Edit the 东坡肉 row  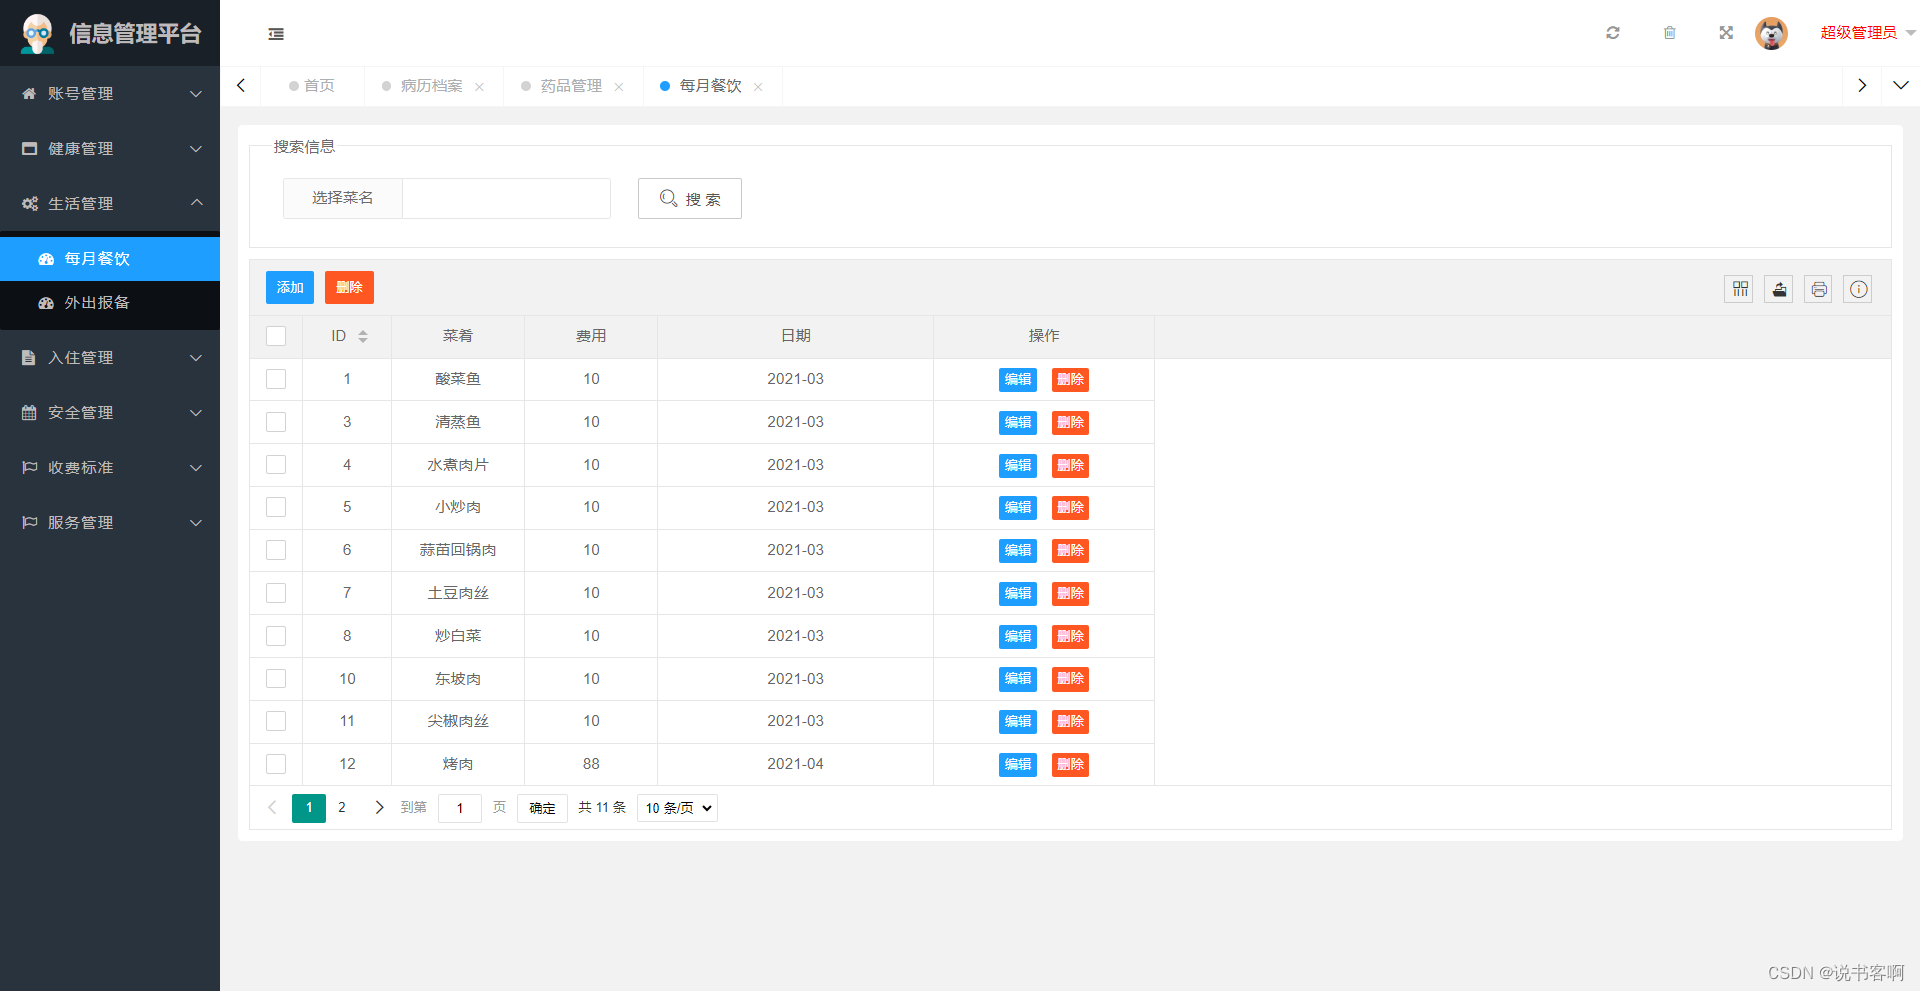[1018, 679]
